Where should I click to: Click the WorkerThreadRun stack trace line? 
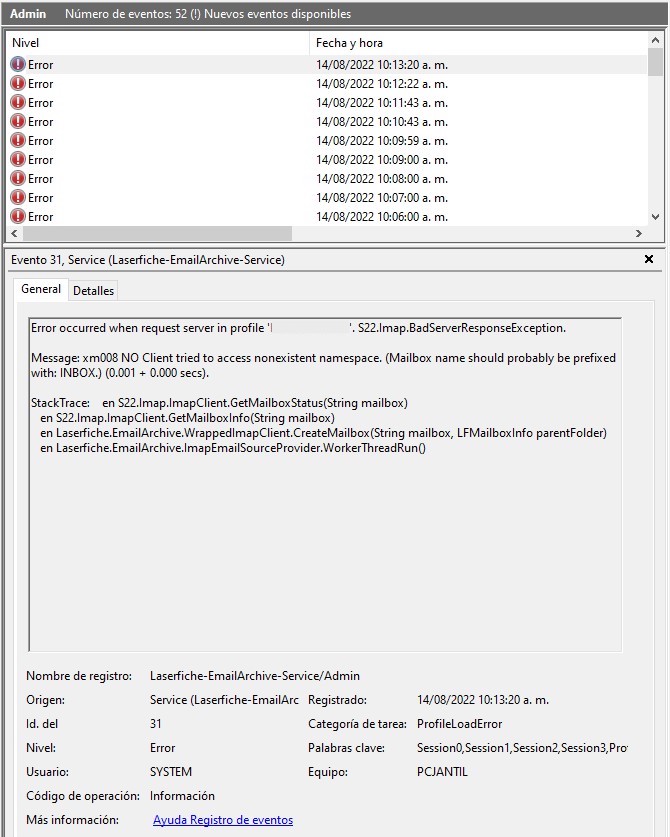coord(233,448)
